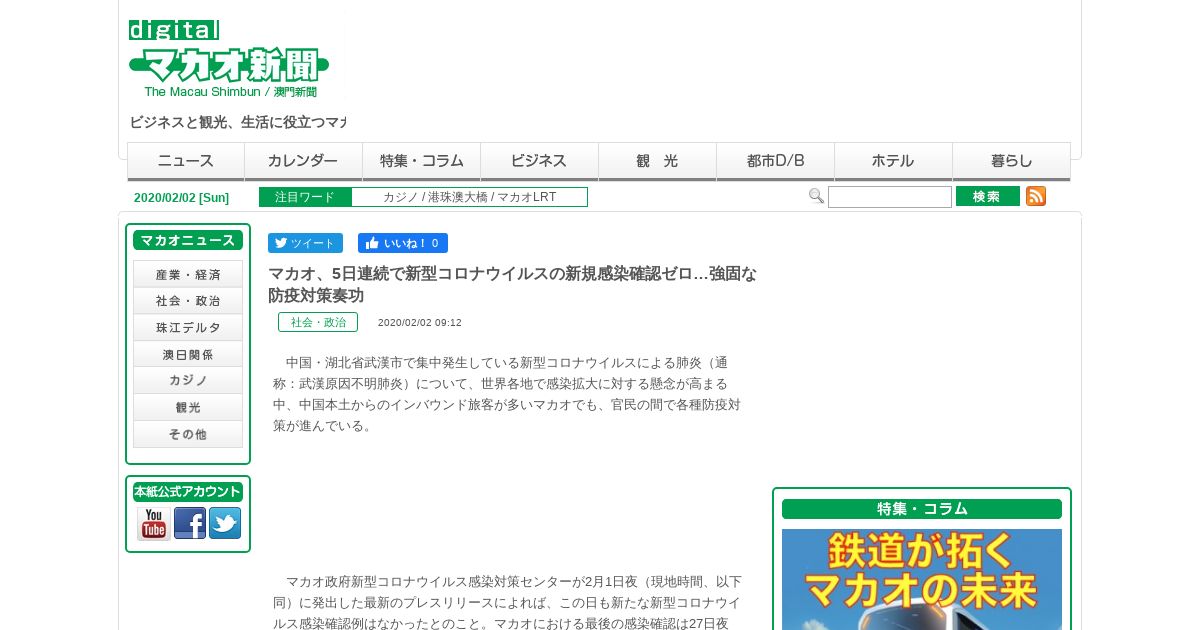Open the YouTube official account icon
This screenshot has height=630, width=1200.
[x=154, y=523]
